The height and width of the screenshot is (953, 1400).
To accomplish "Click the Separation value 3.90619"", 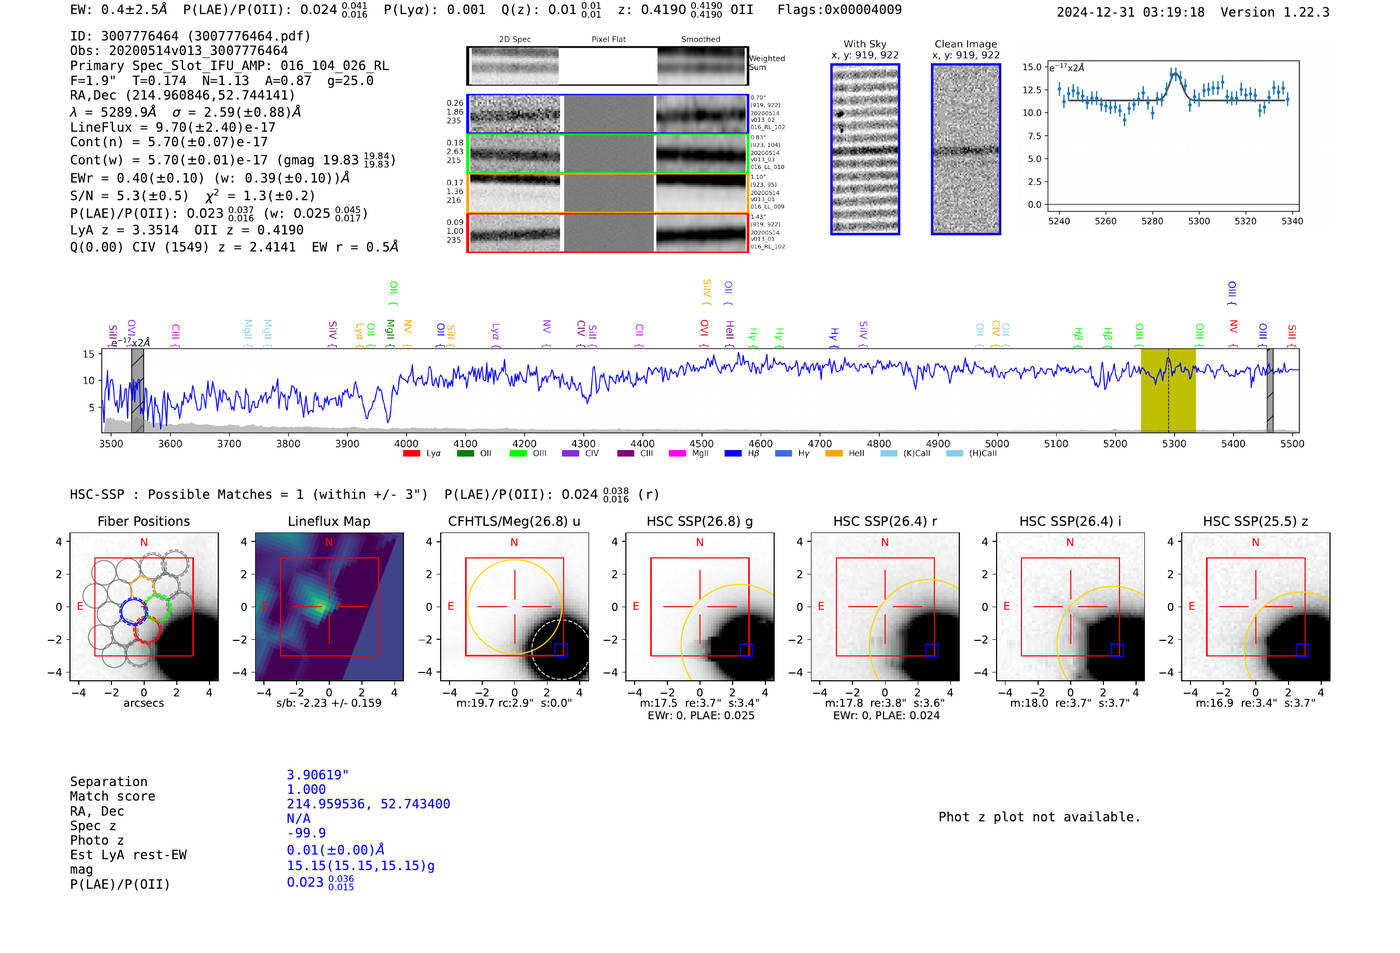I will (x=317, y=775).
